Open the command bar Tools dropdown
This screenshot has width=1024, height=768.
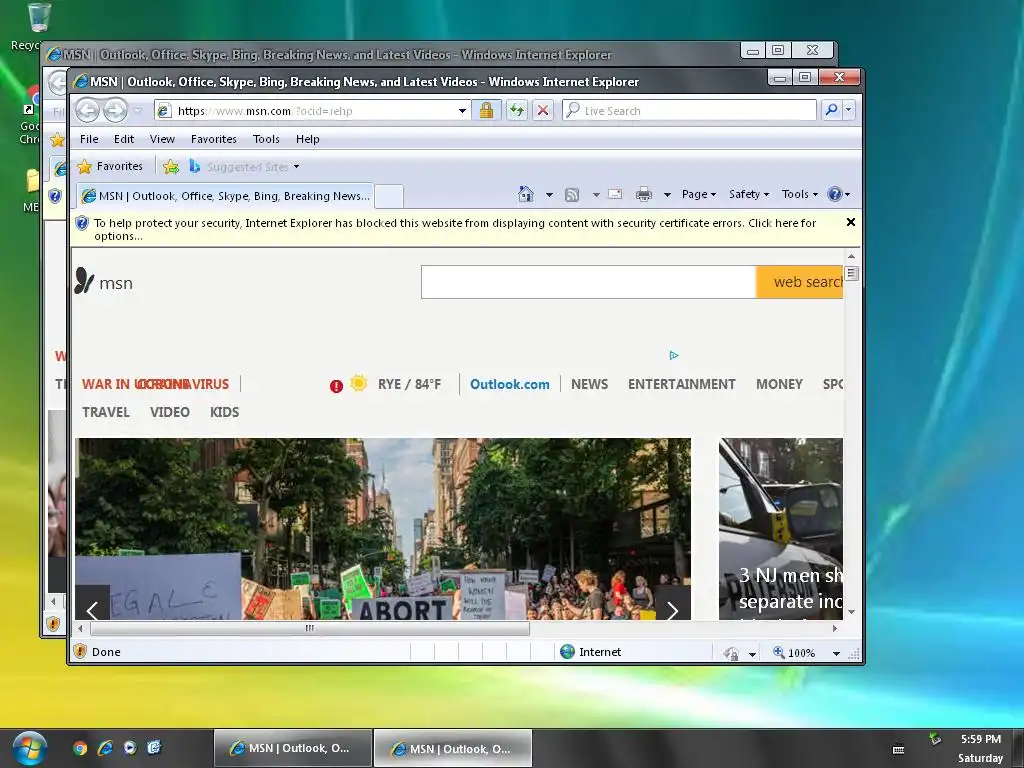[x=799, y=194]
